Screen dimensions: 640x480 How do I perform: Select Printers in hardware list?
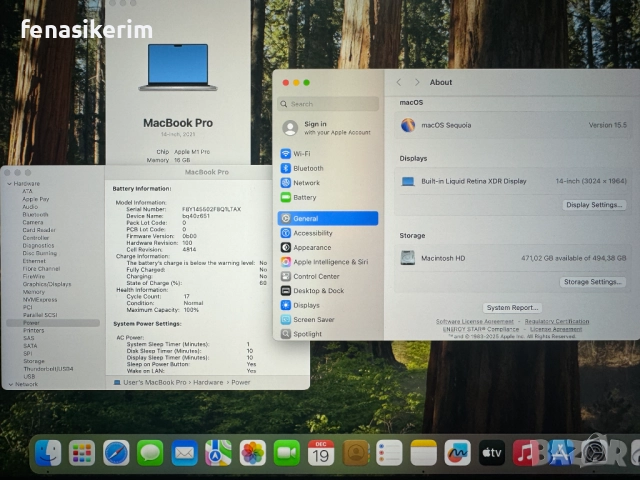click(33, 330)
